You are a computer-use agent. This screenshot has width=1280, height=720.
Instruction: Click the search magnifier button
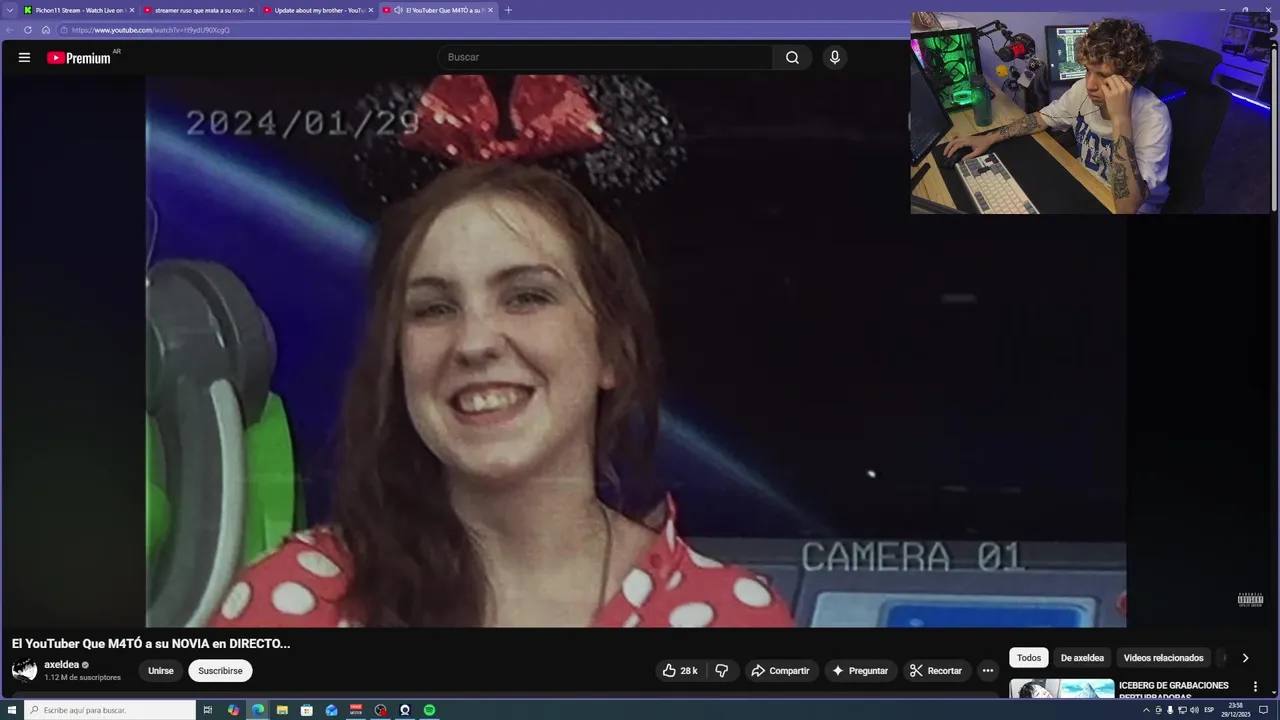[x=792, y=57]
